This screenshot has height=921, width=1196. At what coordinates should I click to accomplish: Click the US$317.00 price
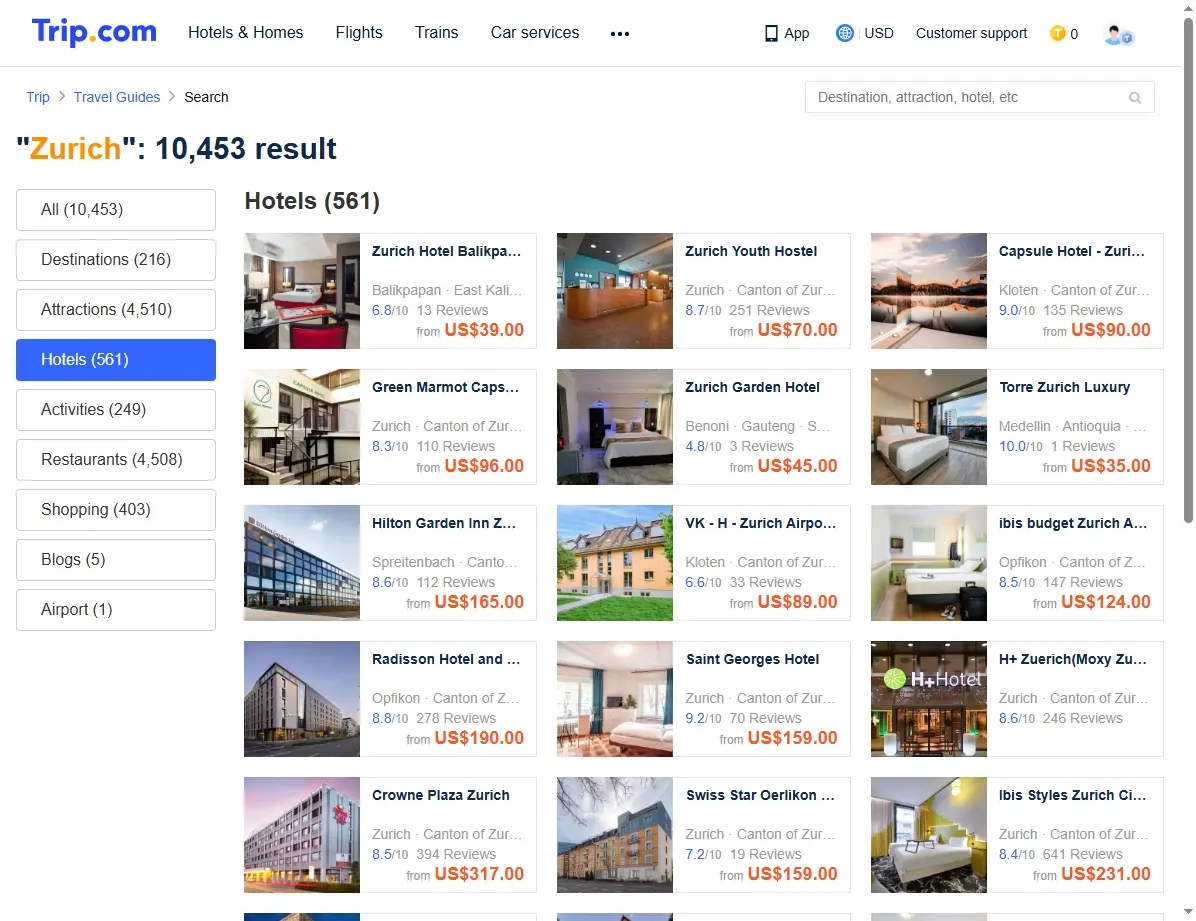(479, 874)
